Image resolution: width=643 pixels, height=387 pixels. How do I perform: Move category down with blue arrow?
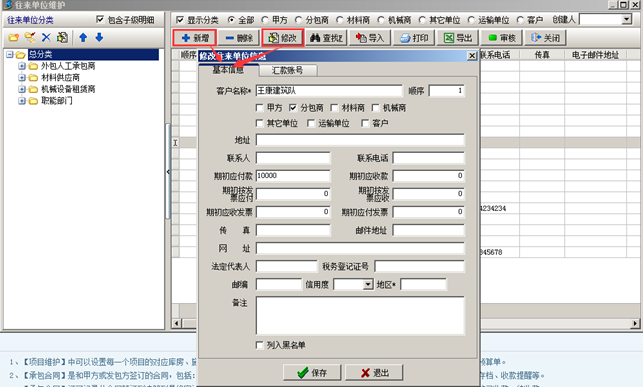pos(99,38)
